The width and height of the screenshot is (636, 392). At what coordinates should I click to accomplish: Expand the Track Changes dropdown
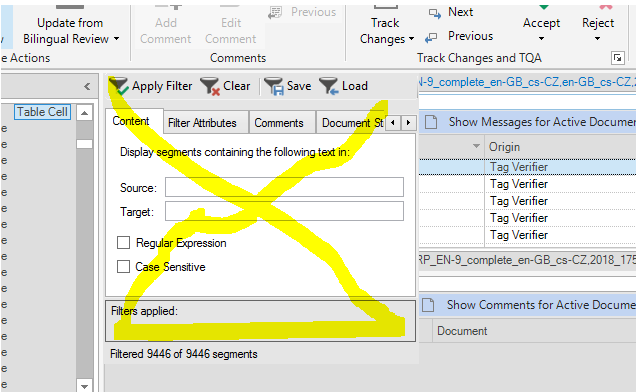tap(411, 39)
